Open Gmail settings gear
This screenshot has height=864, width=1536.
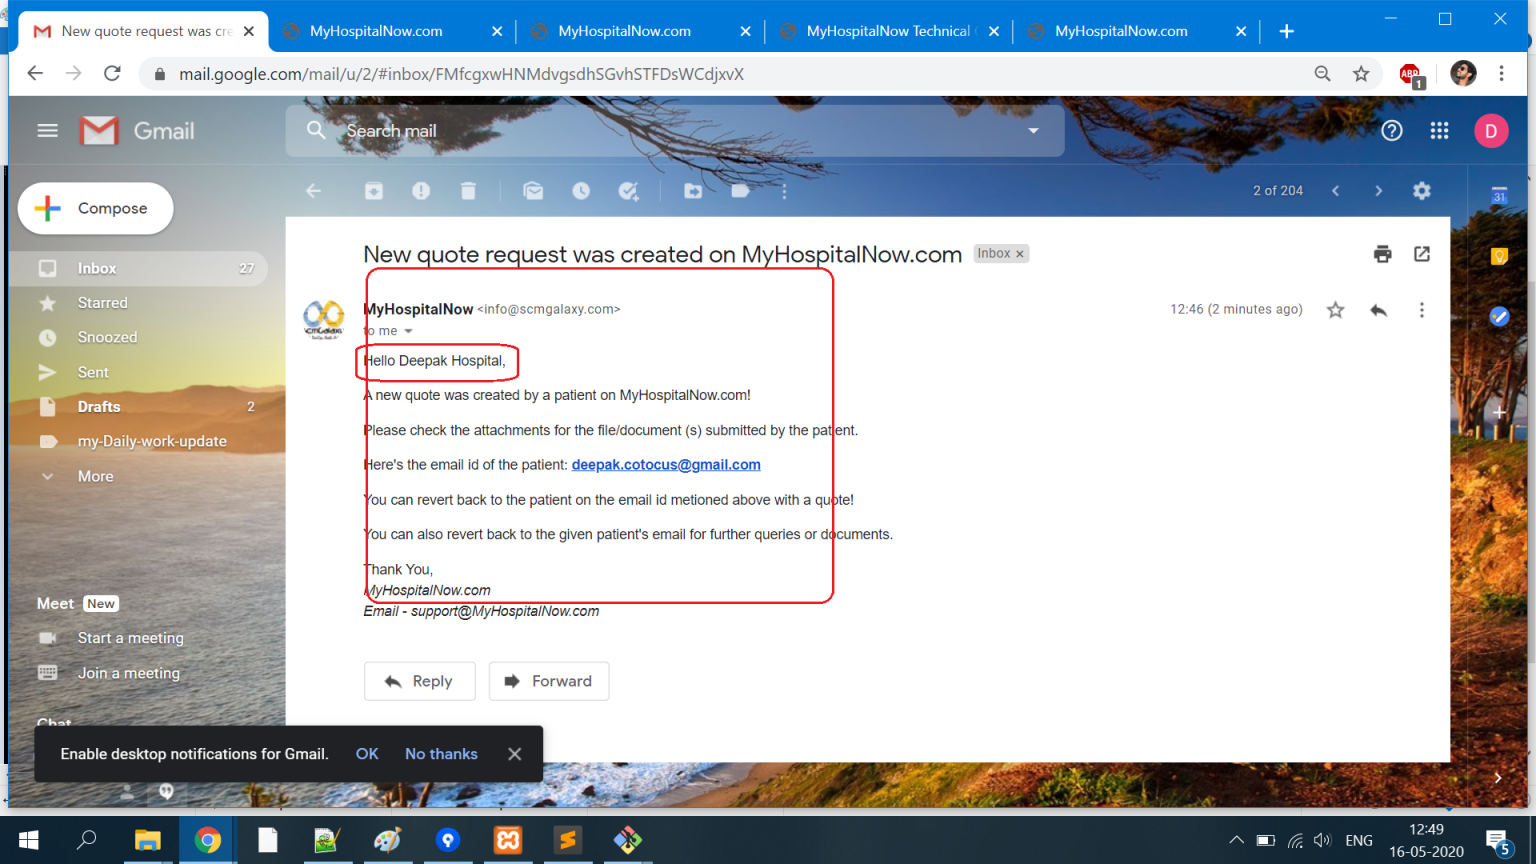point(1422,191)
